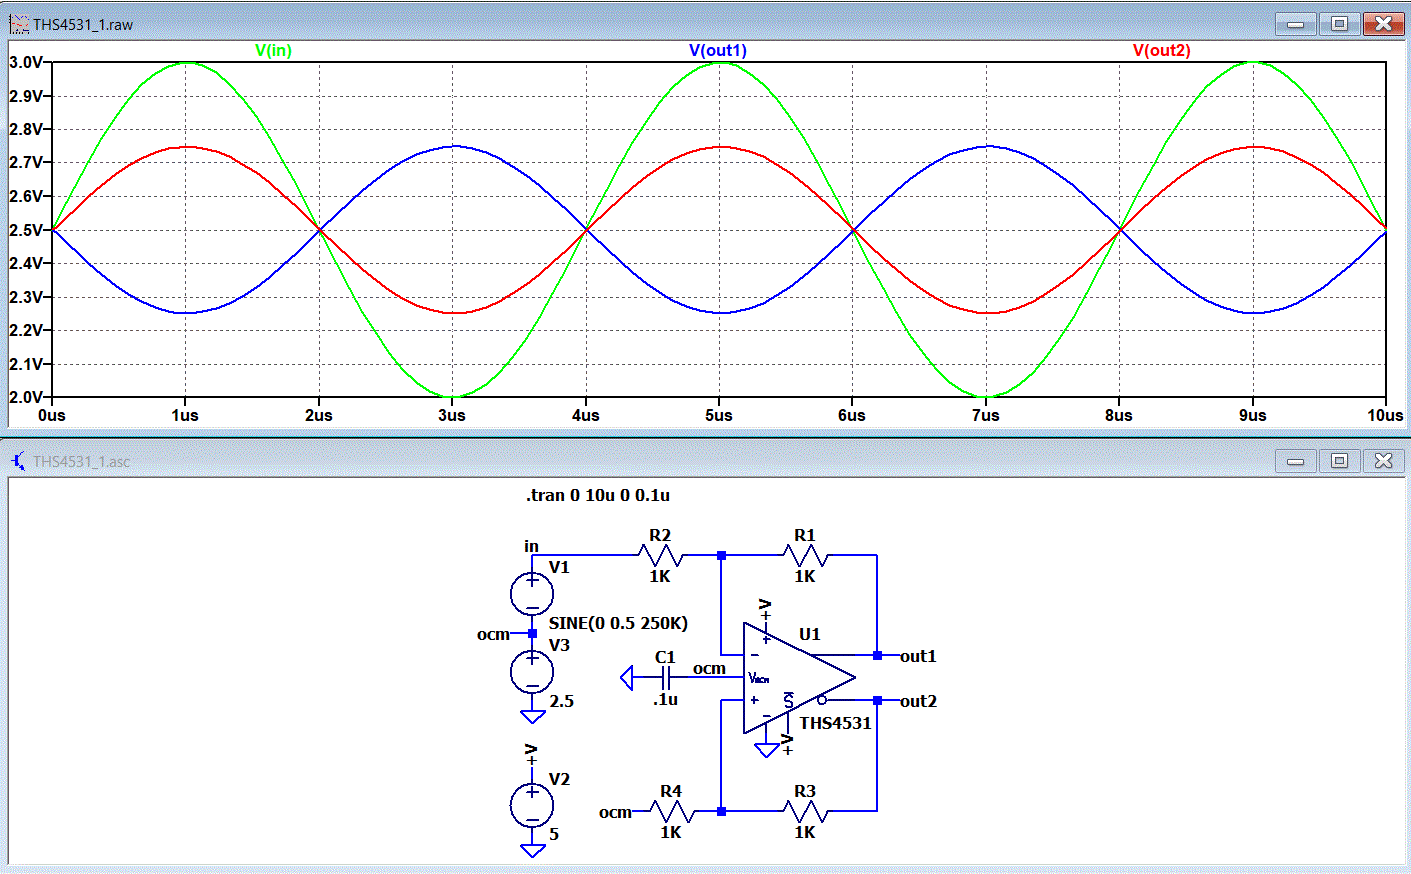Click the junction node between R2 and R1
The image size is (1411, 874).
[721, 555]
